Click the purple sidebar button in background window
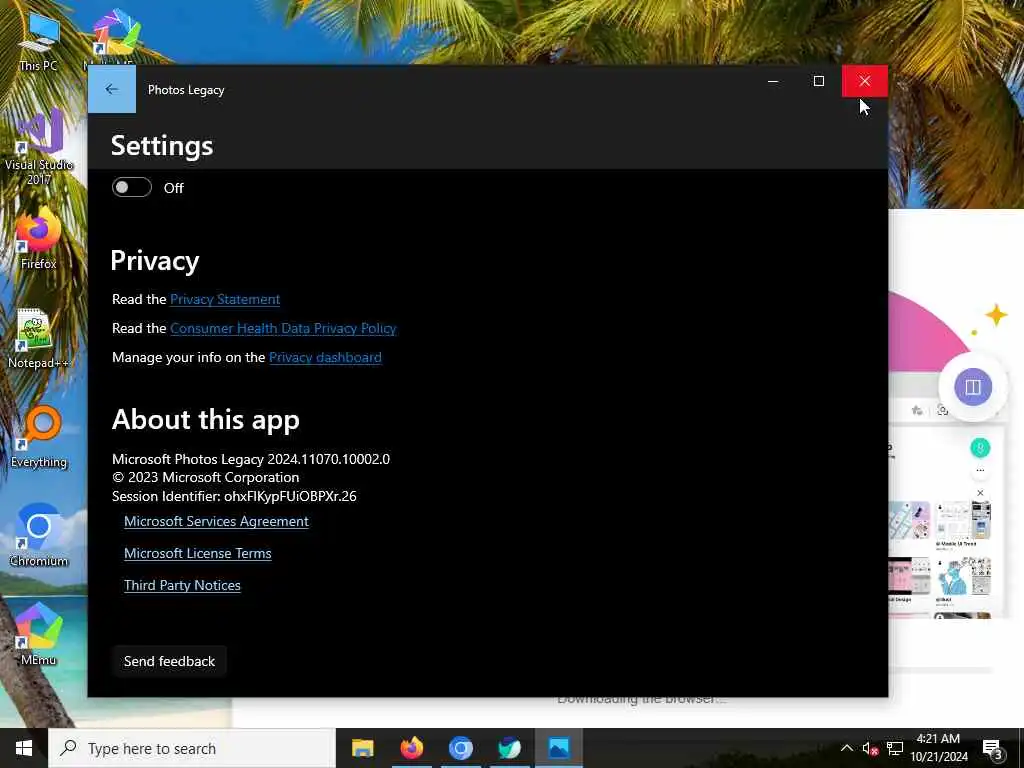 point(972,387)
